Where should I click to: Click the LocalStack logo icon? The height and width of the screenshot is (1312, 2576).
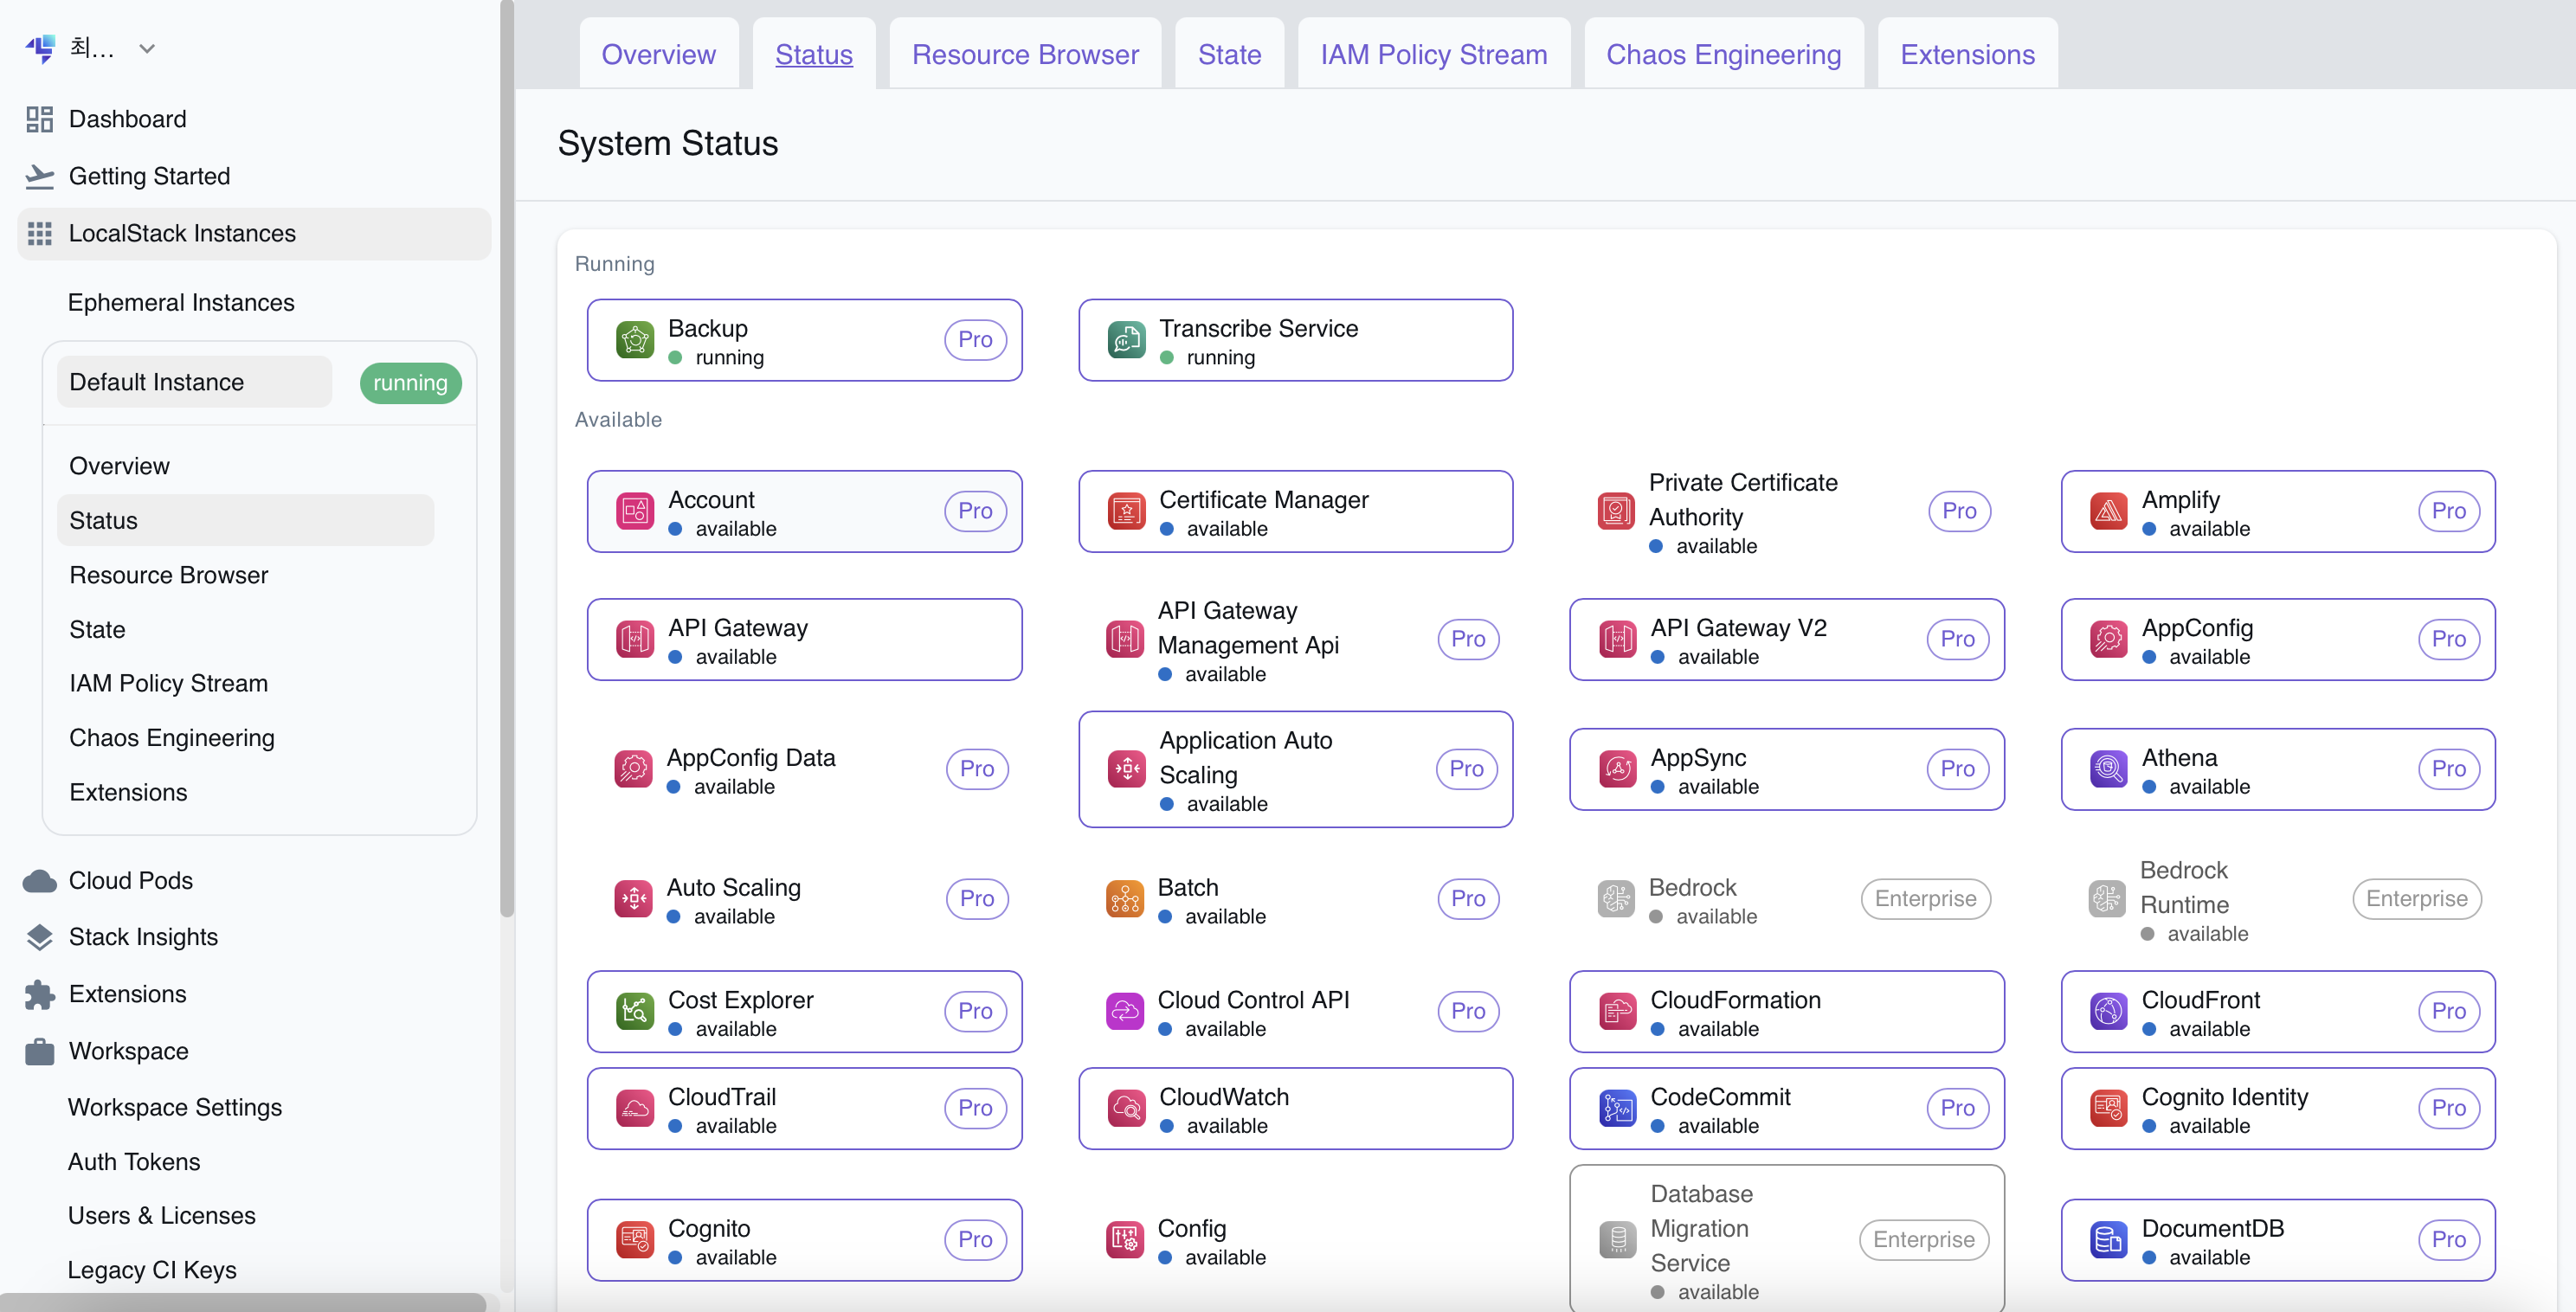pyautogui.click(x=40, y=48)
